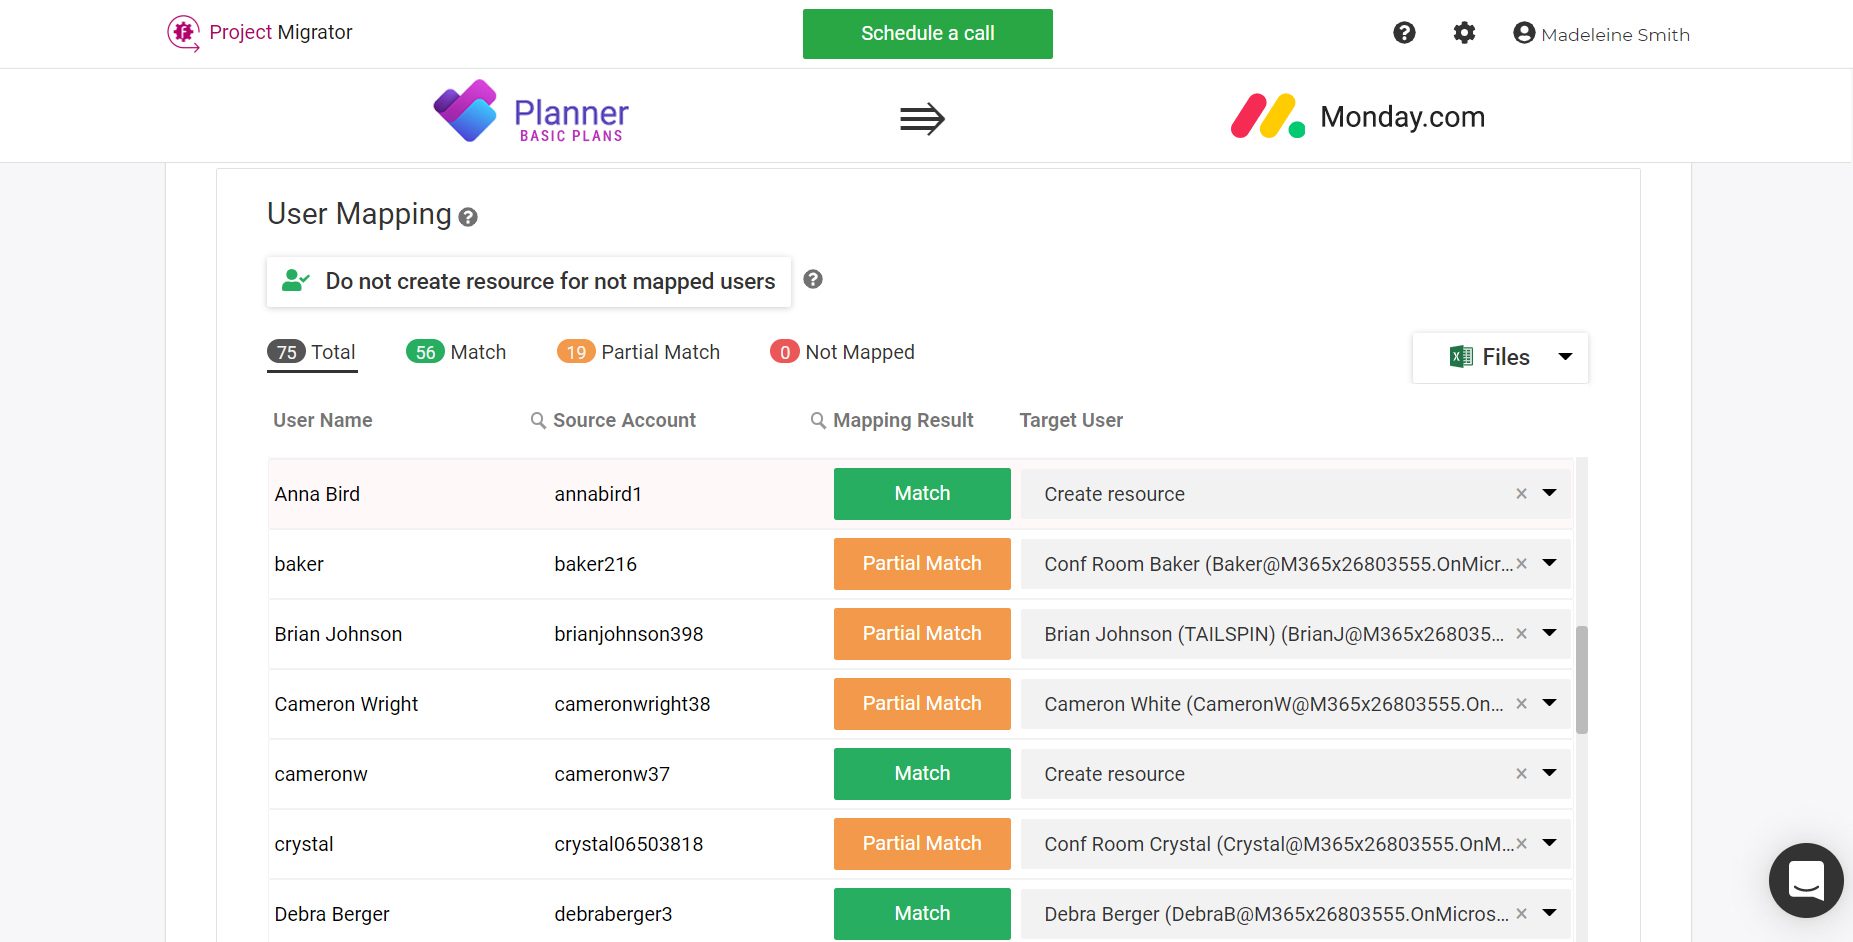Image resolution: width=1853 pixels, height=942 pixels.
Task: Click help icon beside do-not-create-resource option
Action: pos(813,279)
